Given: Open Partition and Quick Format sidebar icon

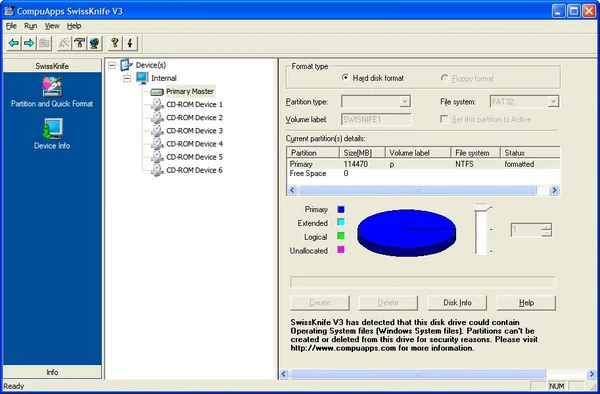Looking at the screenshot, I should click(52, 86).
